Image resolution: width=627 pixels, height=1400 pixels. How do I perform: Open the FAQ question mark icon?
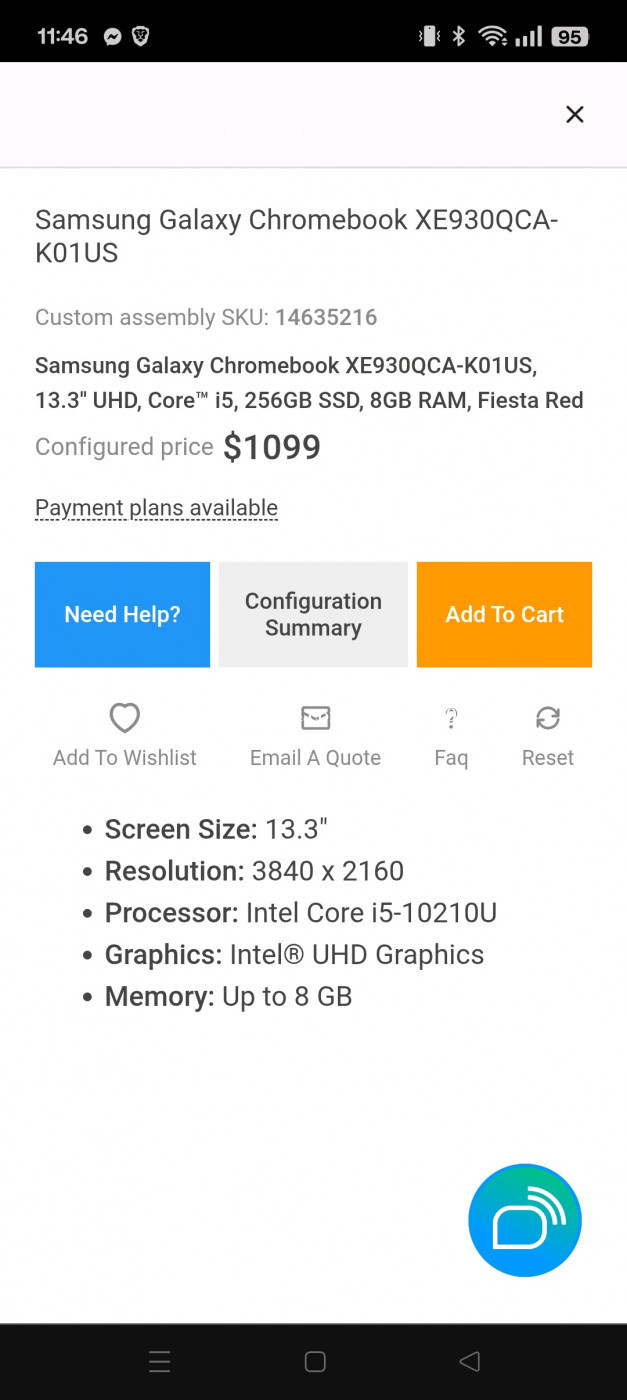point(451,717)
